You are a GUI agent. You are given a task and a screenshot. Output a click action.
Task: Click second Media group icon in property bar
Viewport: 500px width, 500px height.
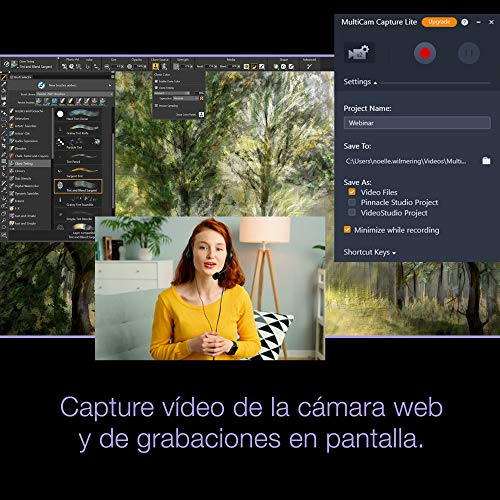(x=254, y=67)
